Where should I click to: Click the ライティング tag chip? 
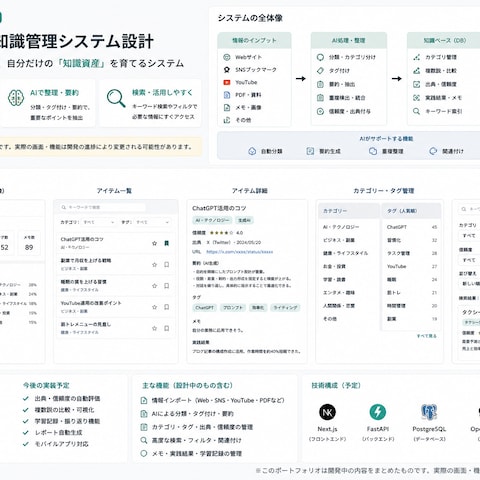coord(285,307)
